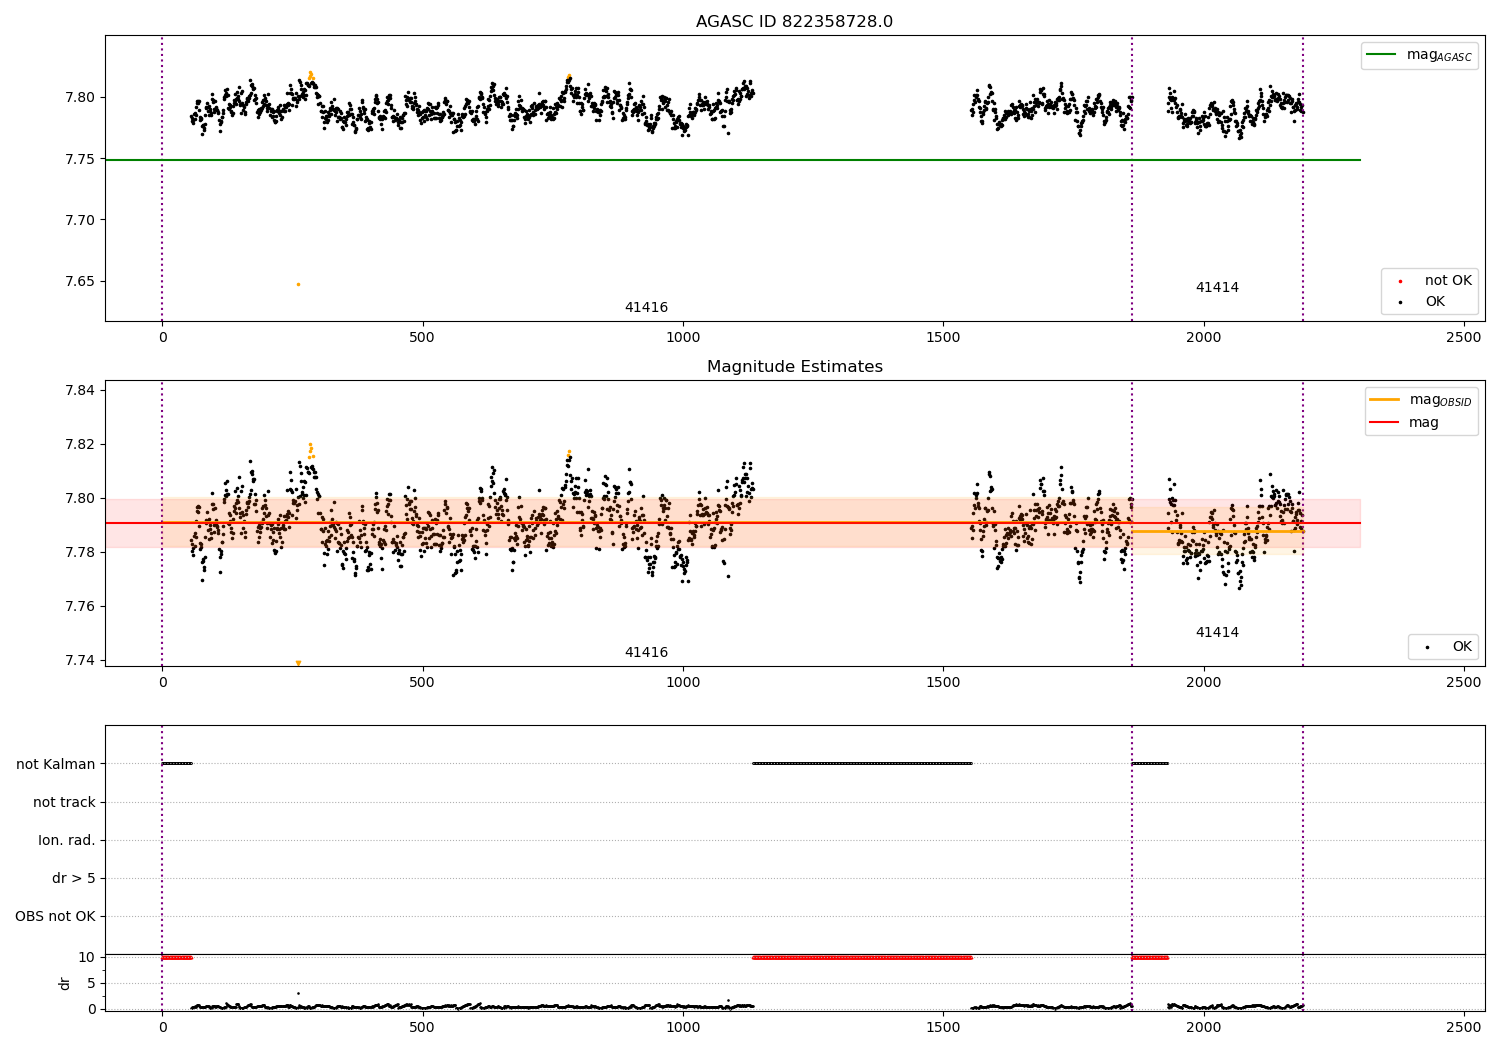This screenshot has height=1050, width=1500.
Task: Click the long 'not Kalman' black segment mid-plot
Action: [x=862, y=763]
